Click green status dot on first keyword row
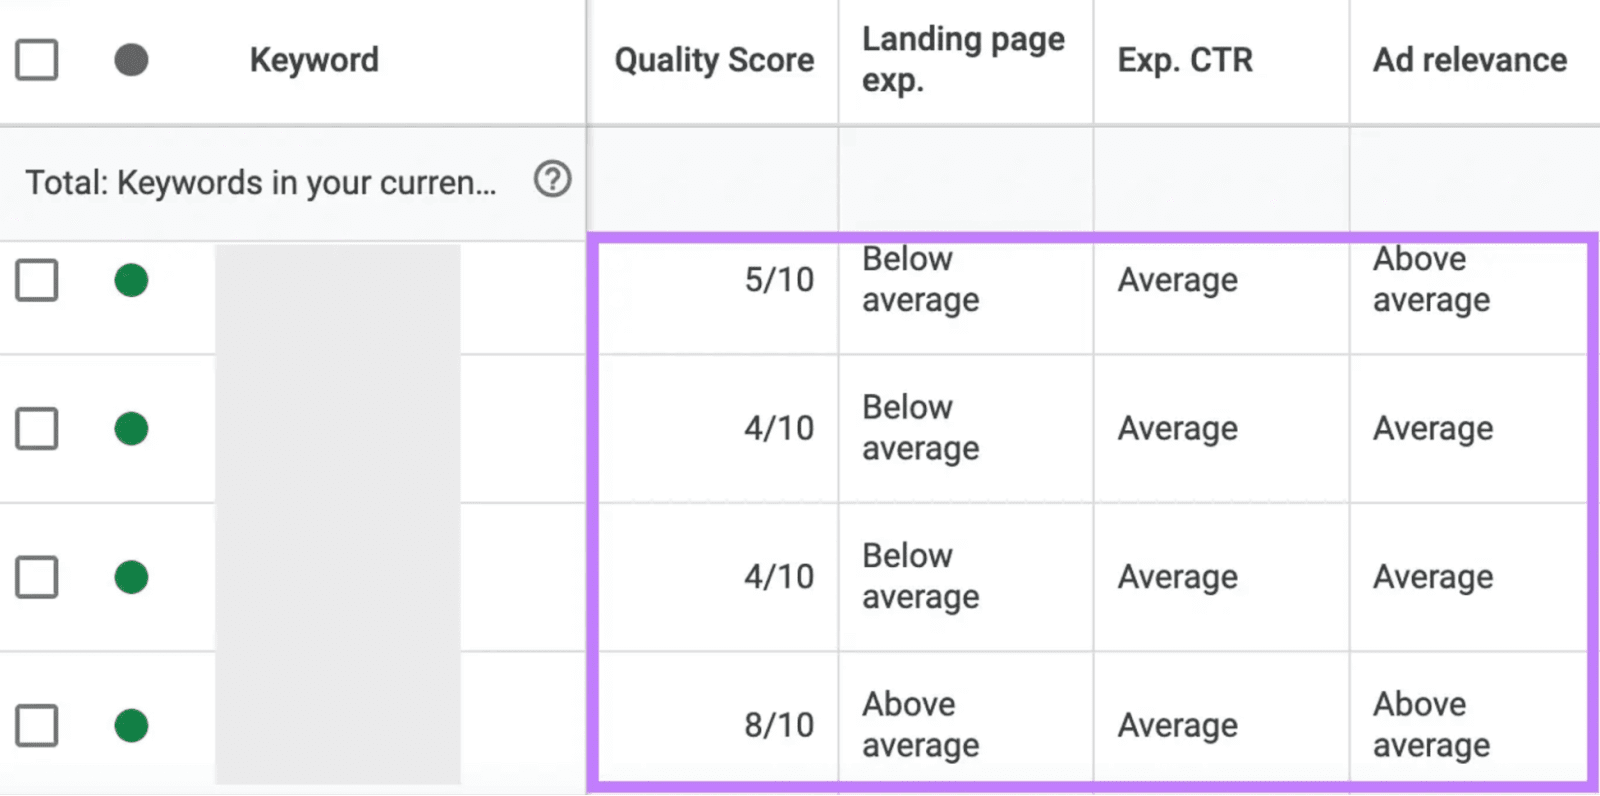1600x796 pixels. 129,281
